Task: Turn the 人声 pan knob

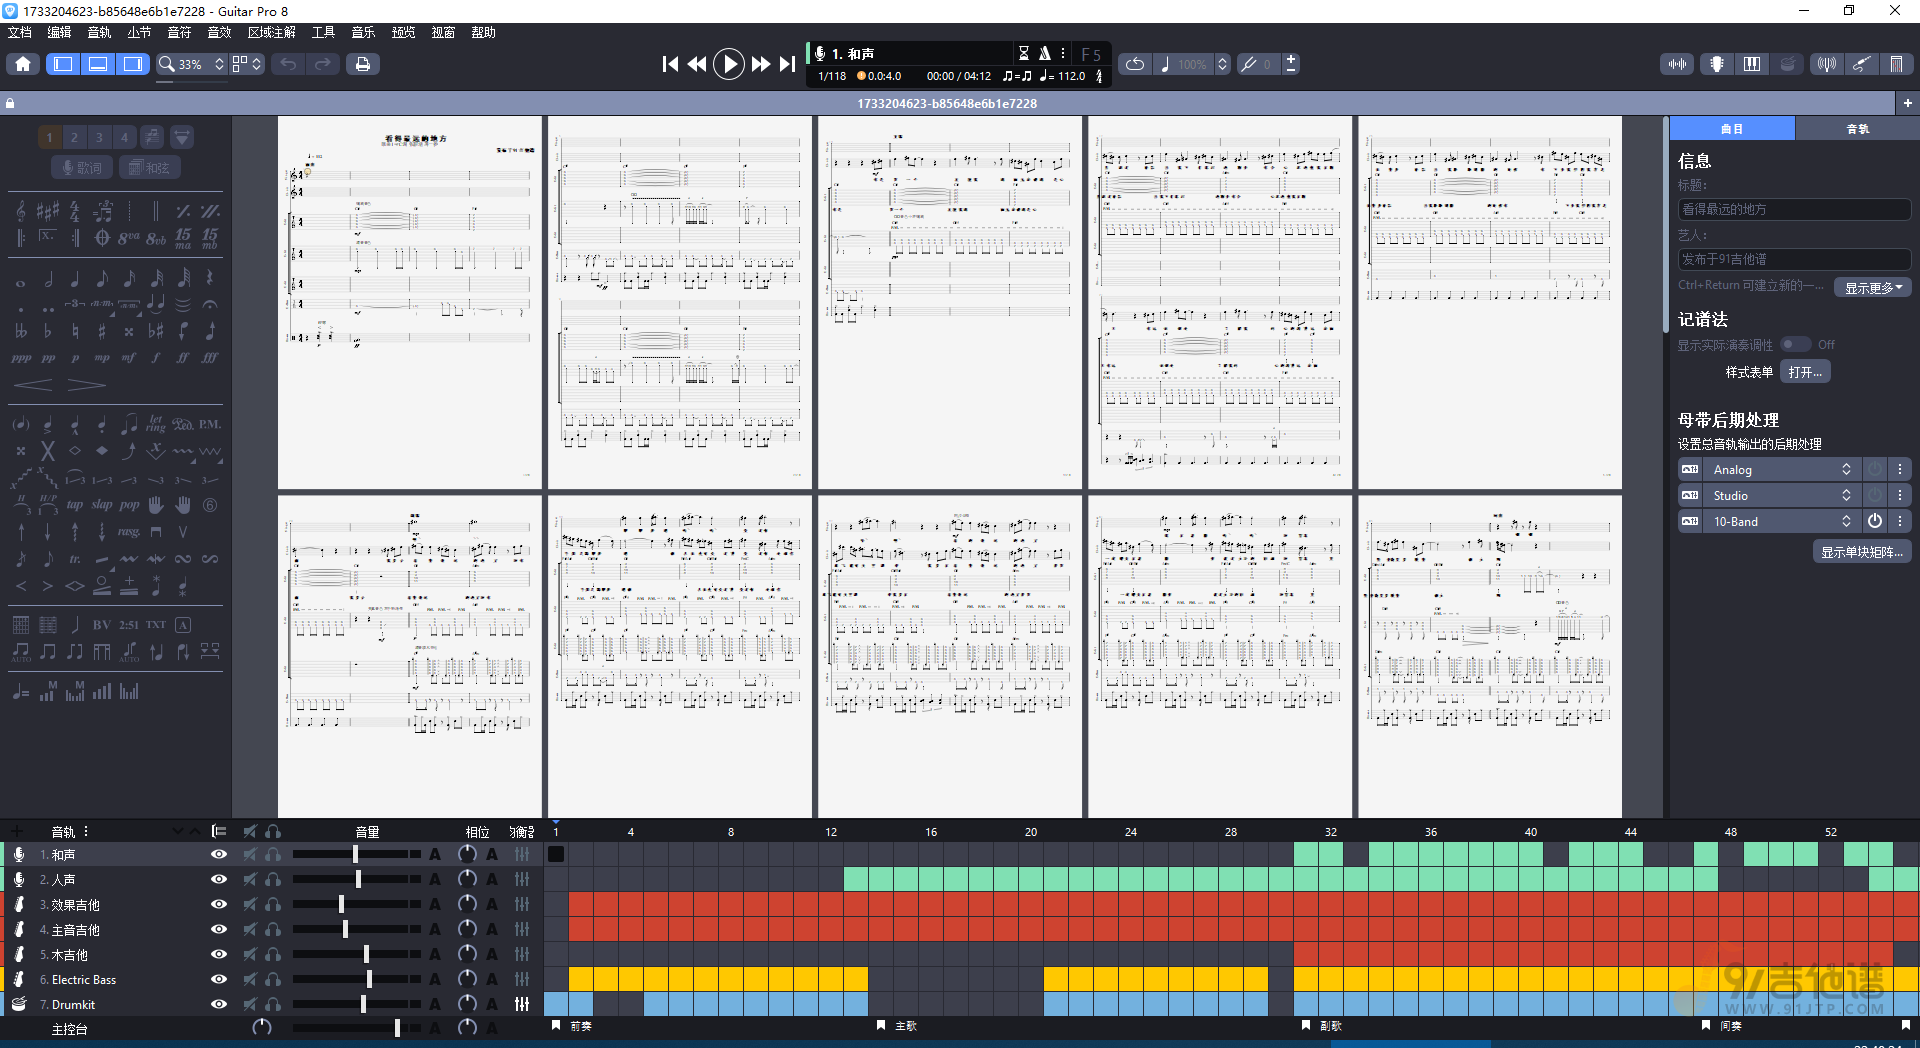Action: (x=467, y=879)
